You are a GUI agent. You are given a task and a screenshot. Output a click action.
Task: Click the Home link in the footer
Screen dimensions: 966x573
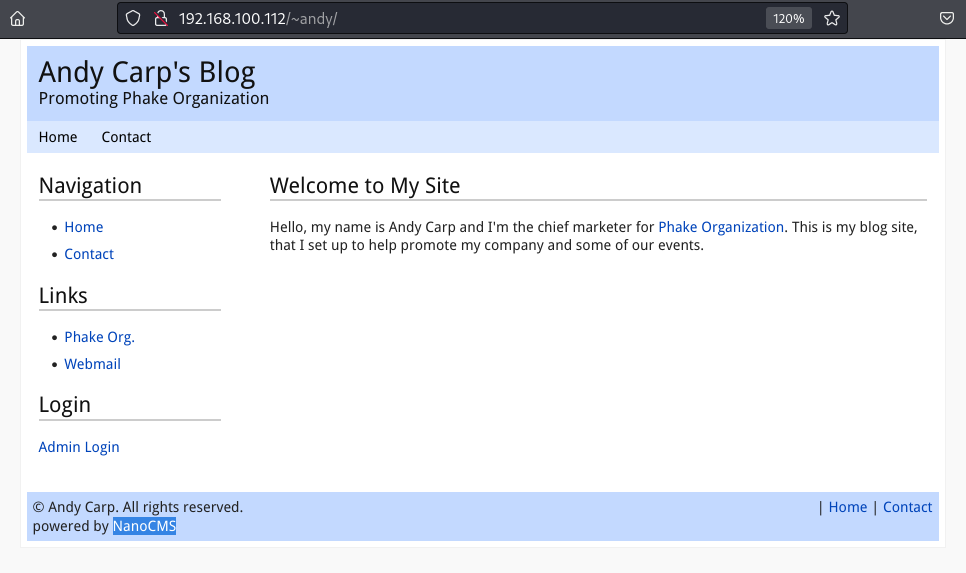(847, 507)
